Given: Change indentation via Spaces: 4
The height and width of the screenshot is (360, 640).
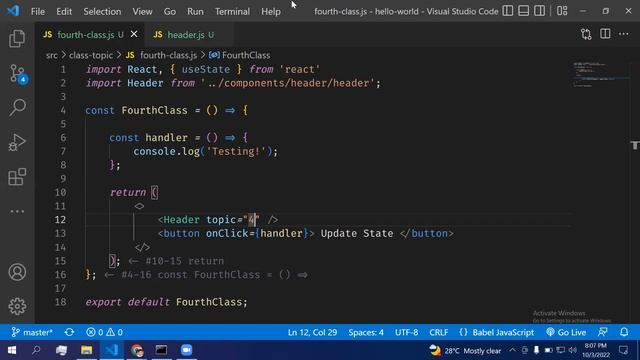Looking at the screenshot, I should pyautogui.click(x=366, y=332).
